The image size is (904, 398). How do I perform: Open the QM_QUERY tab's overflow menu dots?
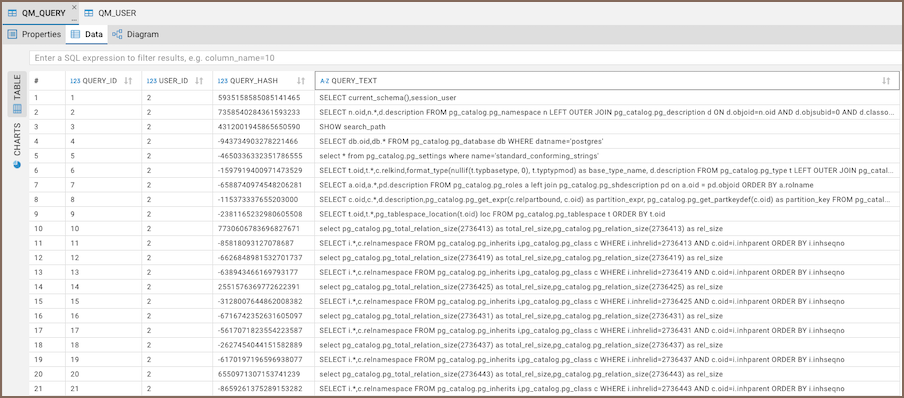tap(74, 19)
